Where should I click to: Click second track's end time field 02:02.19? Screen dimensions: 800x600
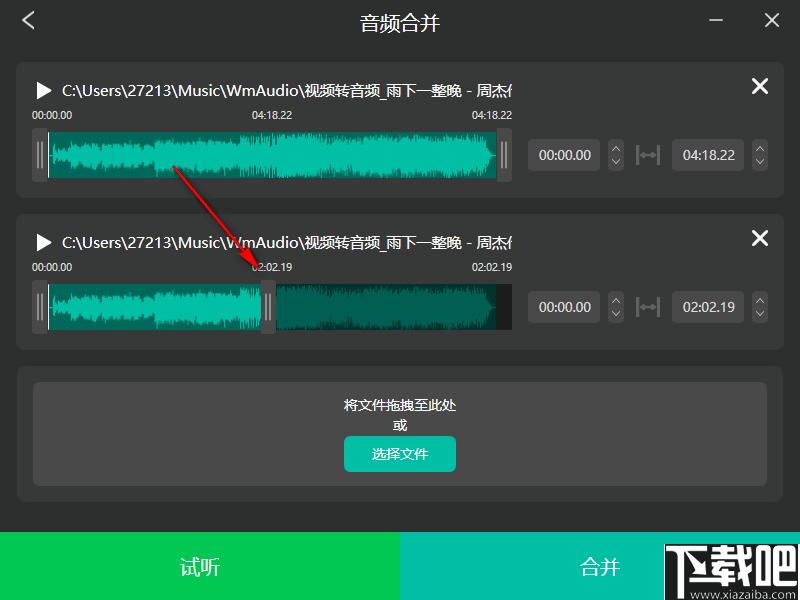coord(708,307)
